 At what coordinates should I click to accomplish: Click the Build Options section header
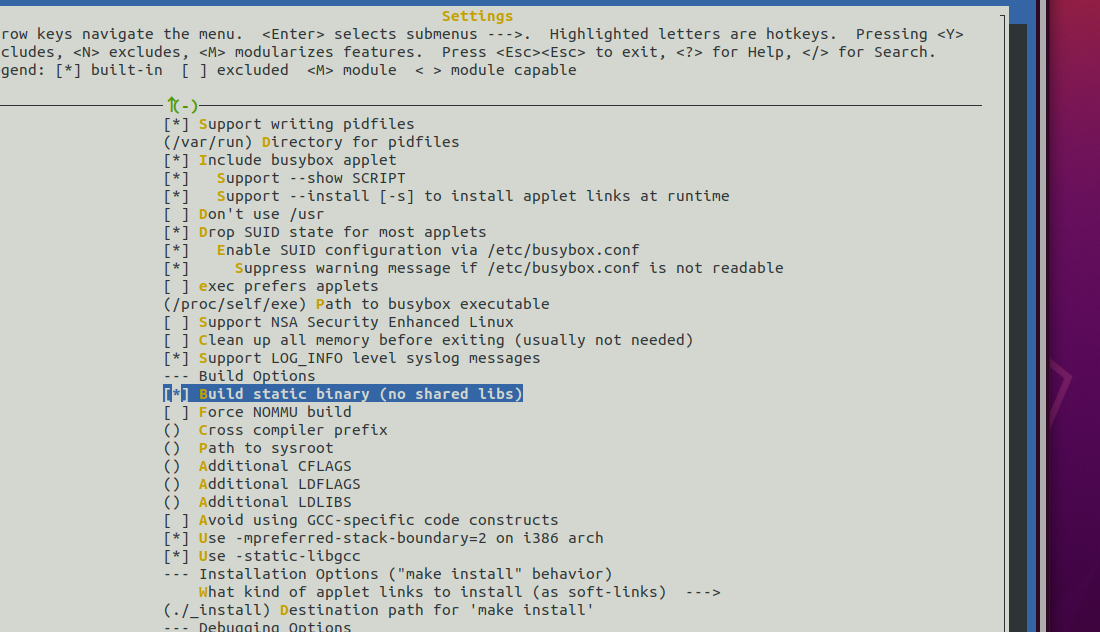point(239,376)
